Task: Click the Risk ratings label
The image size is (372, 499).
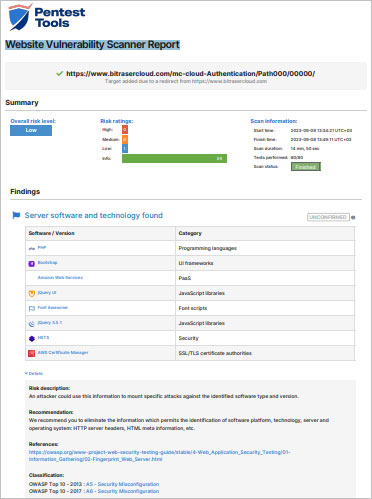Action: tap(117, 121)
